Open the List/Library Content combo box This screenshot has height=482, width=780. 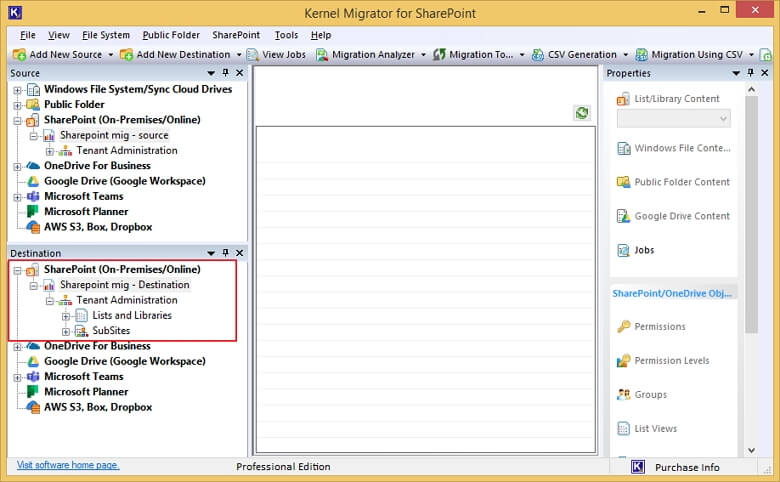[x=674, y=119]
